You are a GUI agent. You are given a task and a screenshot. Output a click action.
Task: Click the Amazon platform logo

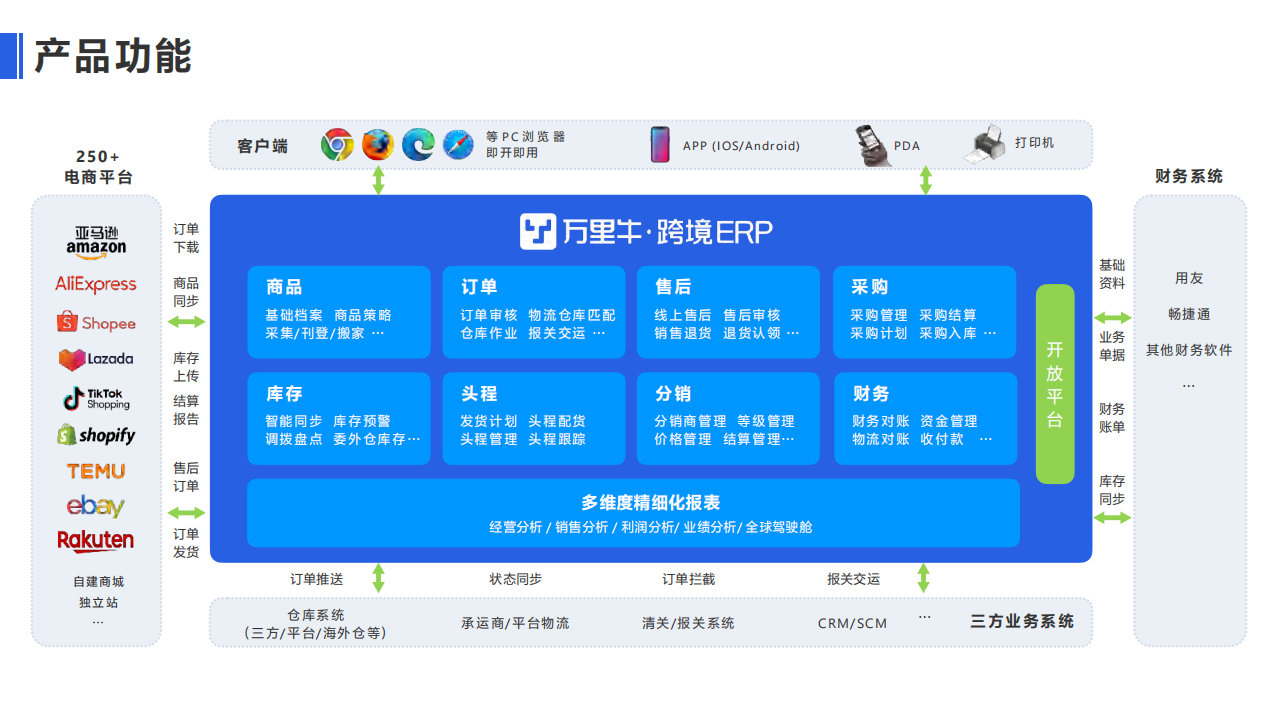tap(96, 241)
